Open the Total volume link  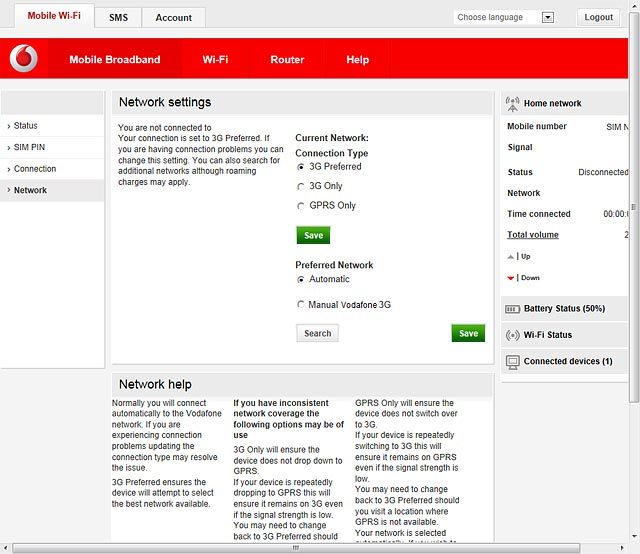[x=533, y=235]
